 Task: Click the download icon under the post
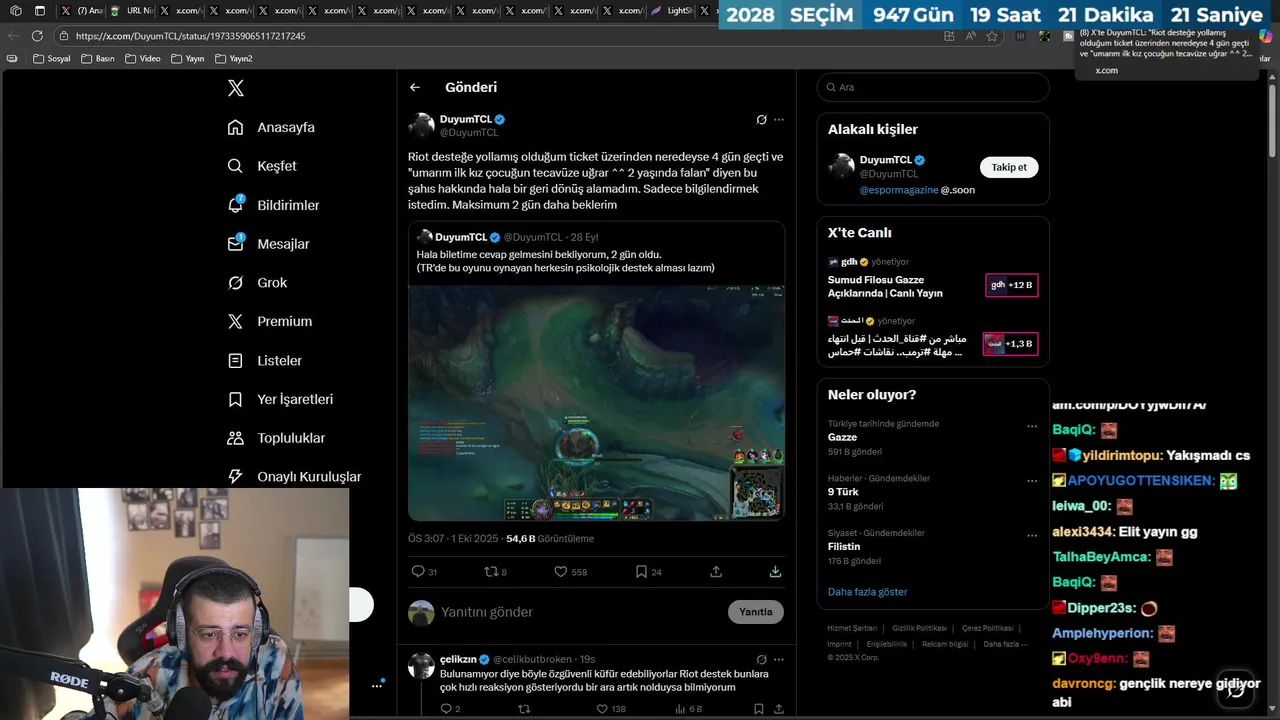(x=775, y=572)
